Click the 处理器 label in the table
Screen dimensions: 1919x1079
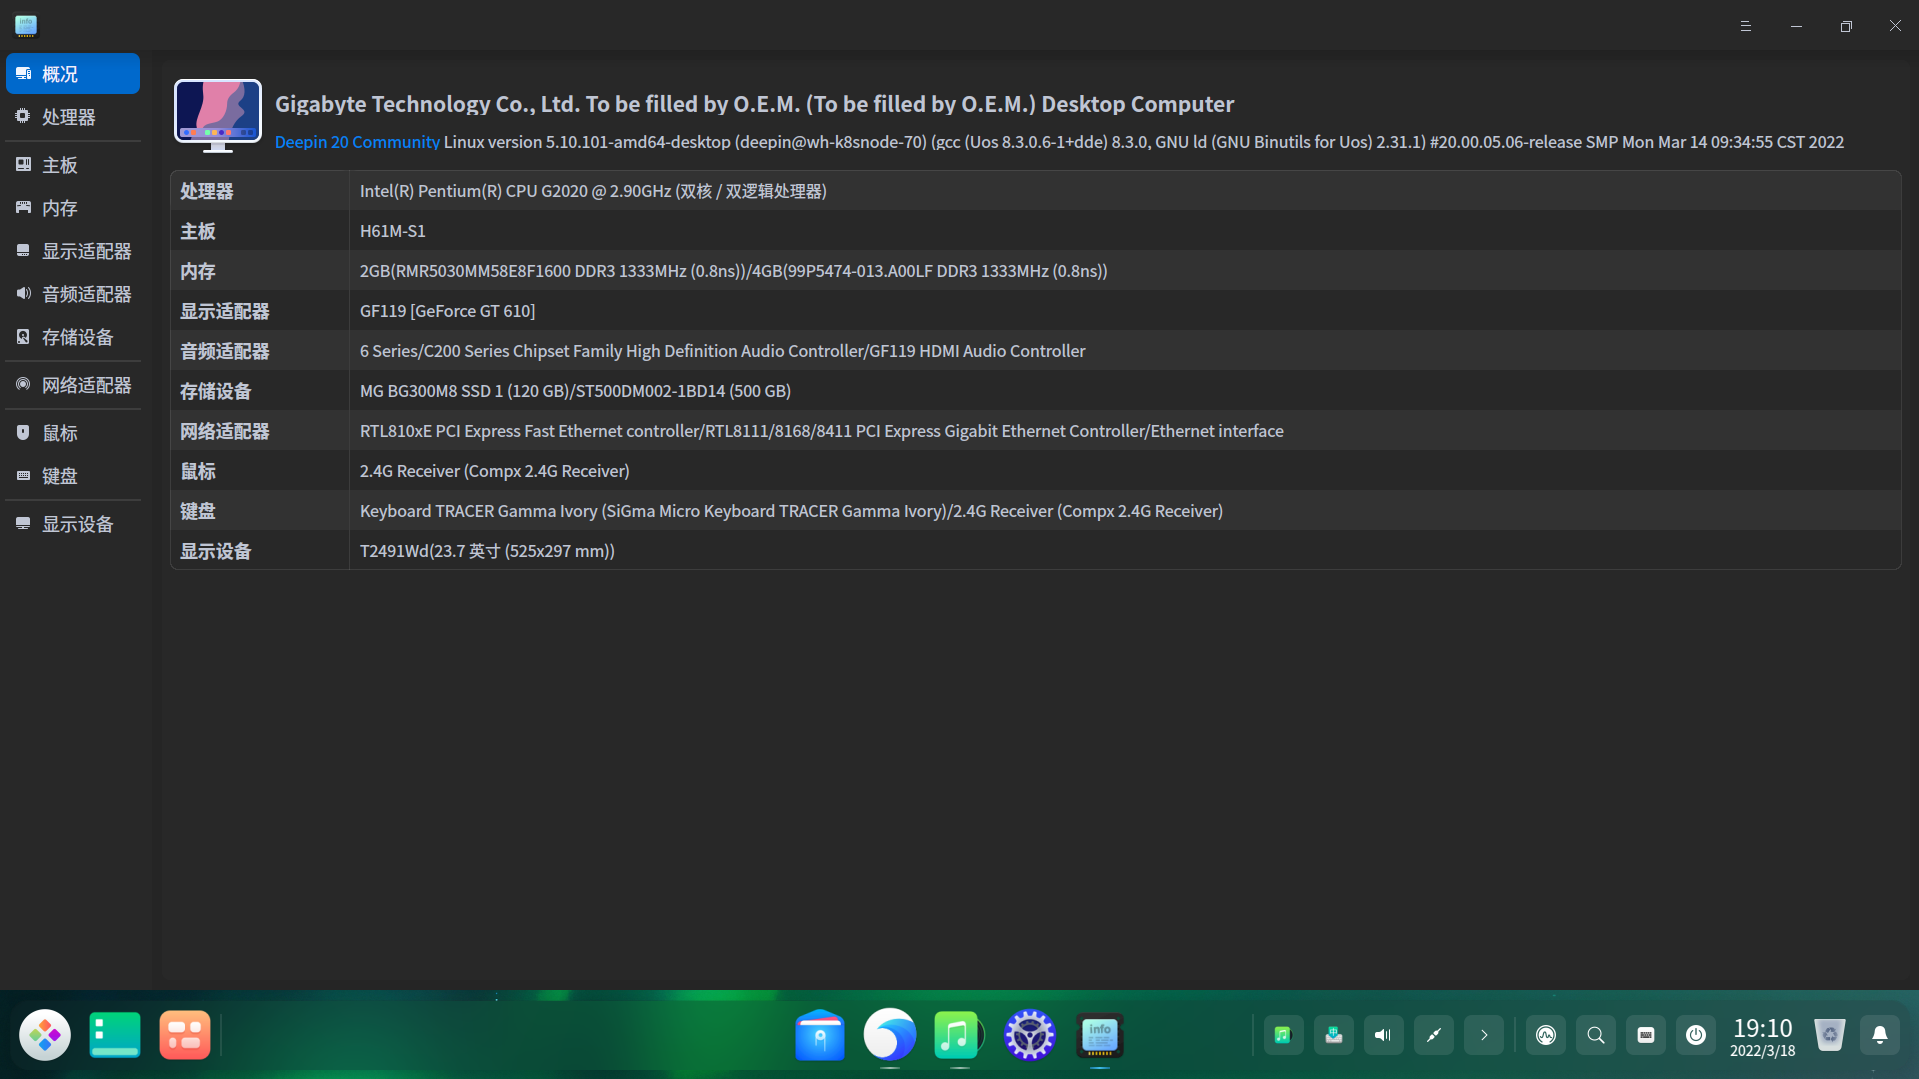[x=207, y=191]
